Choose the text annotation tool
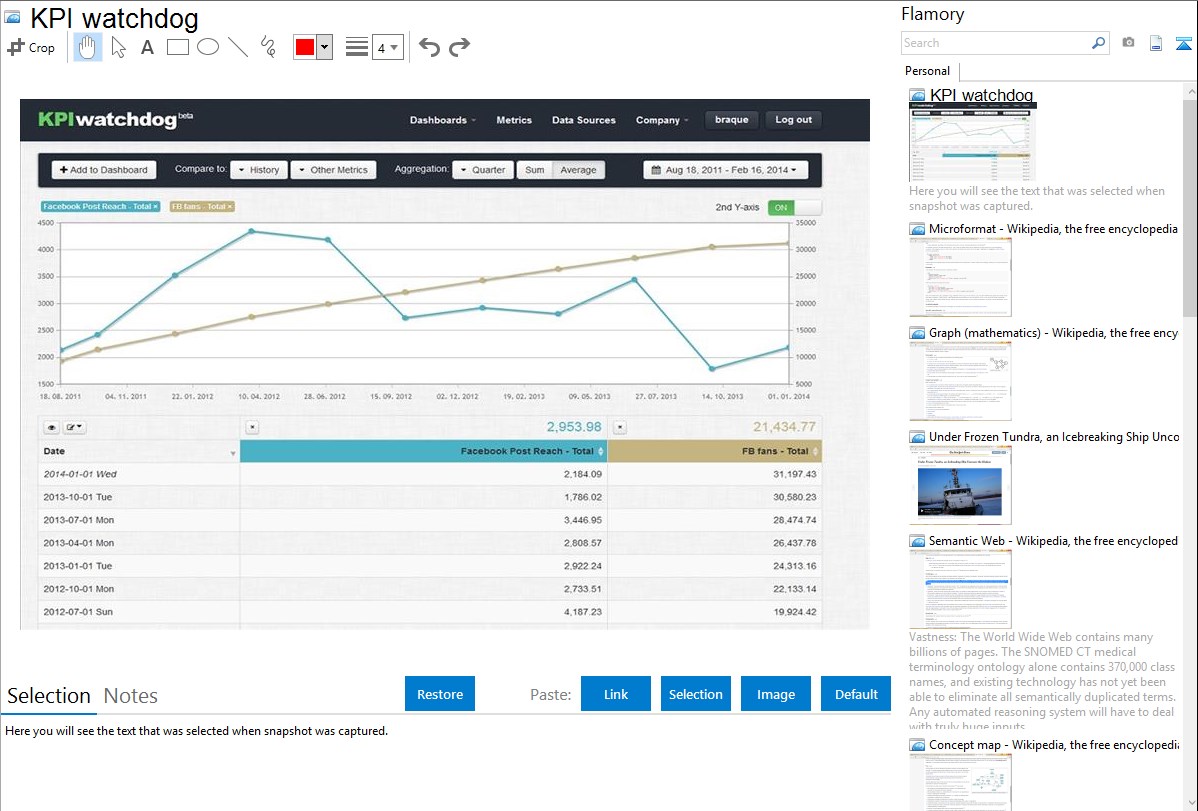The height and width of the screenshot is (811, 1198). [x=147, y=47]
